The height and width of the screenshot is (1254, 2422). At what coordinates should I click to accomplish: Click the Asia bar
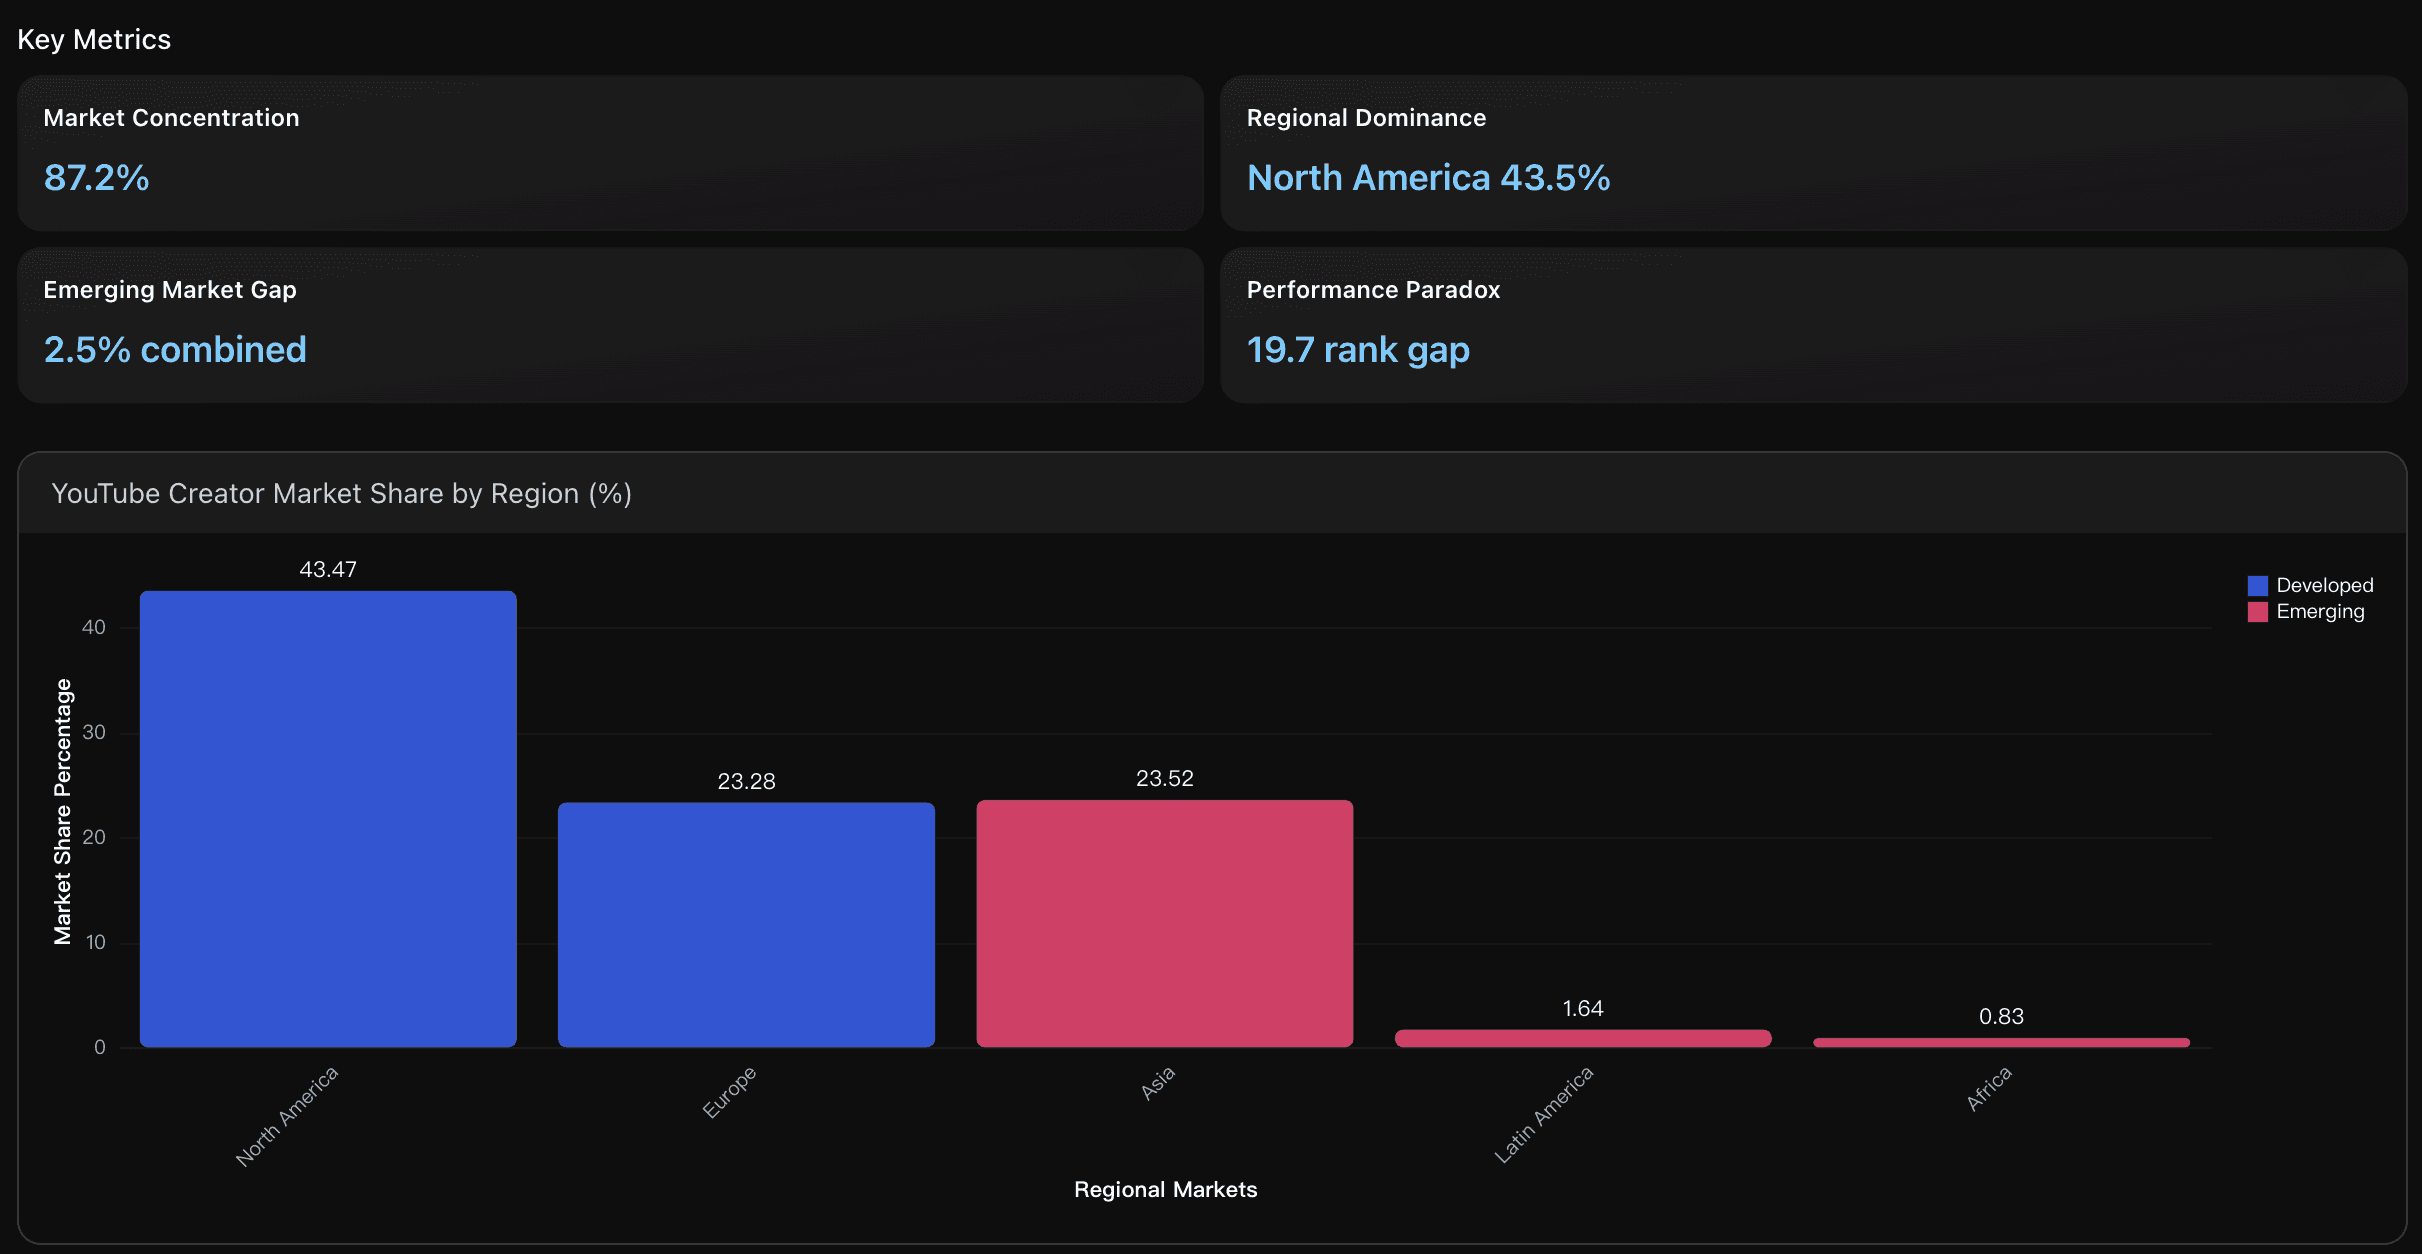click(x=1164, y=924)
